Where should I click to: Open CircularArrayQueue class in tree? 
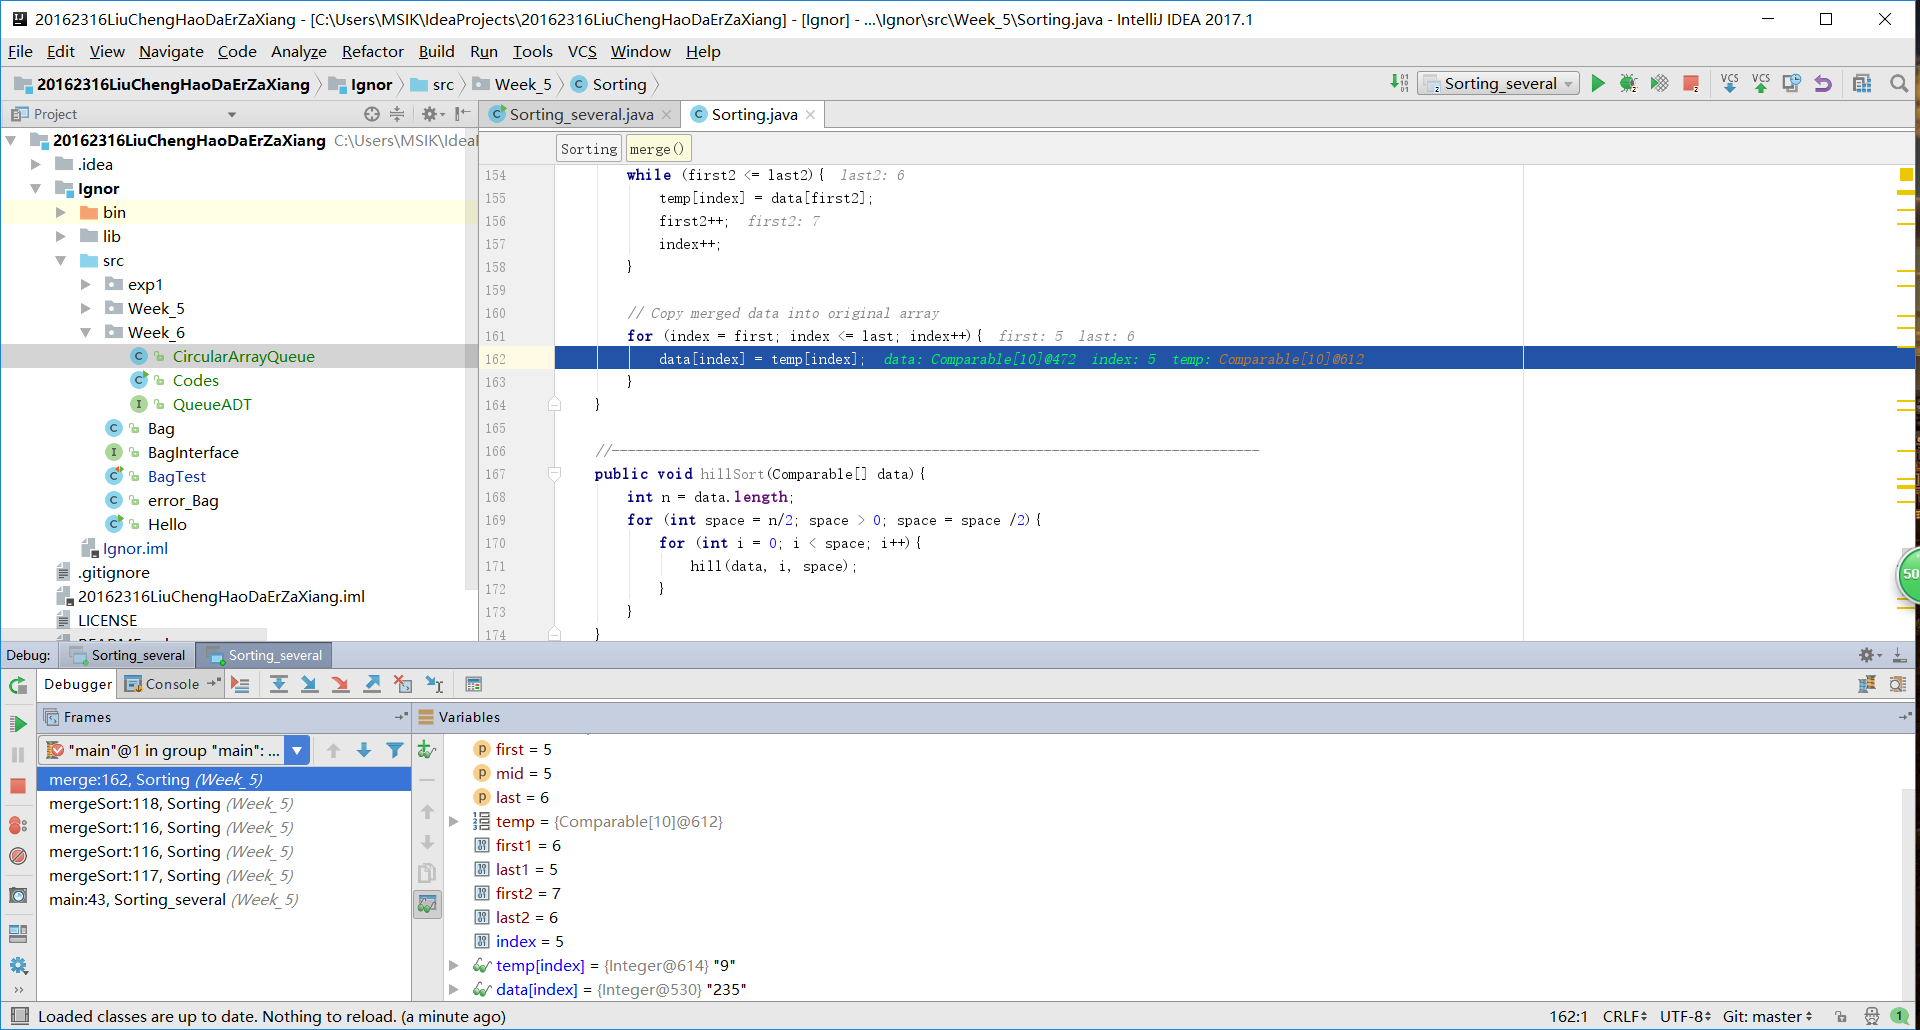pyautogui.click(x=243, y=356)
